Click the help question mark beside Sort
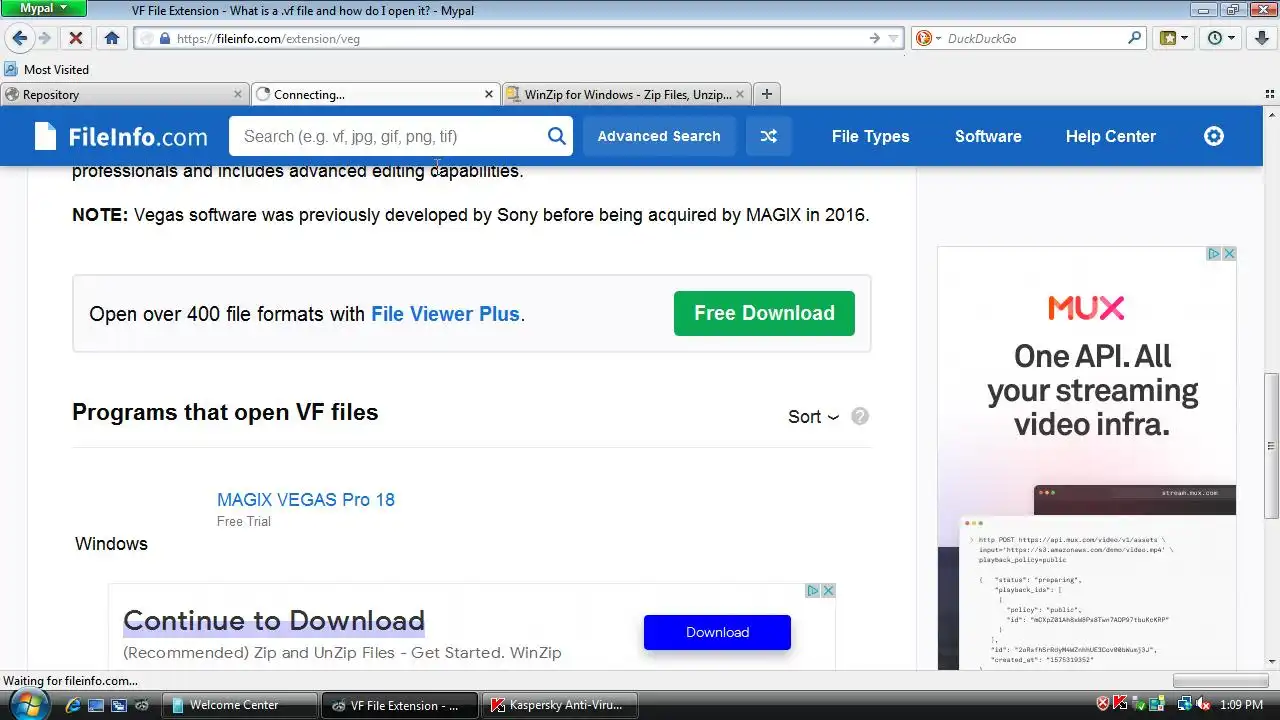1280x720 pixels. (860, 416)
